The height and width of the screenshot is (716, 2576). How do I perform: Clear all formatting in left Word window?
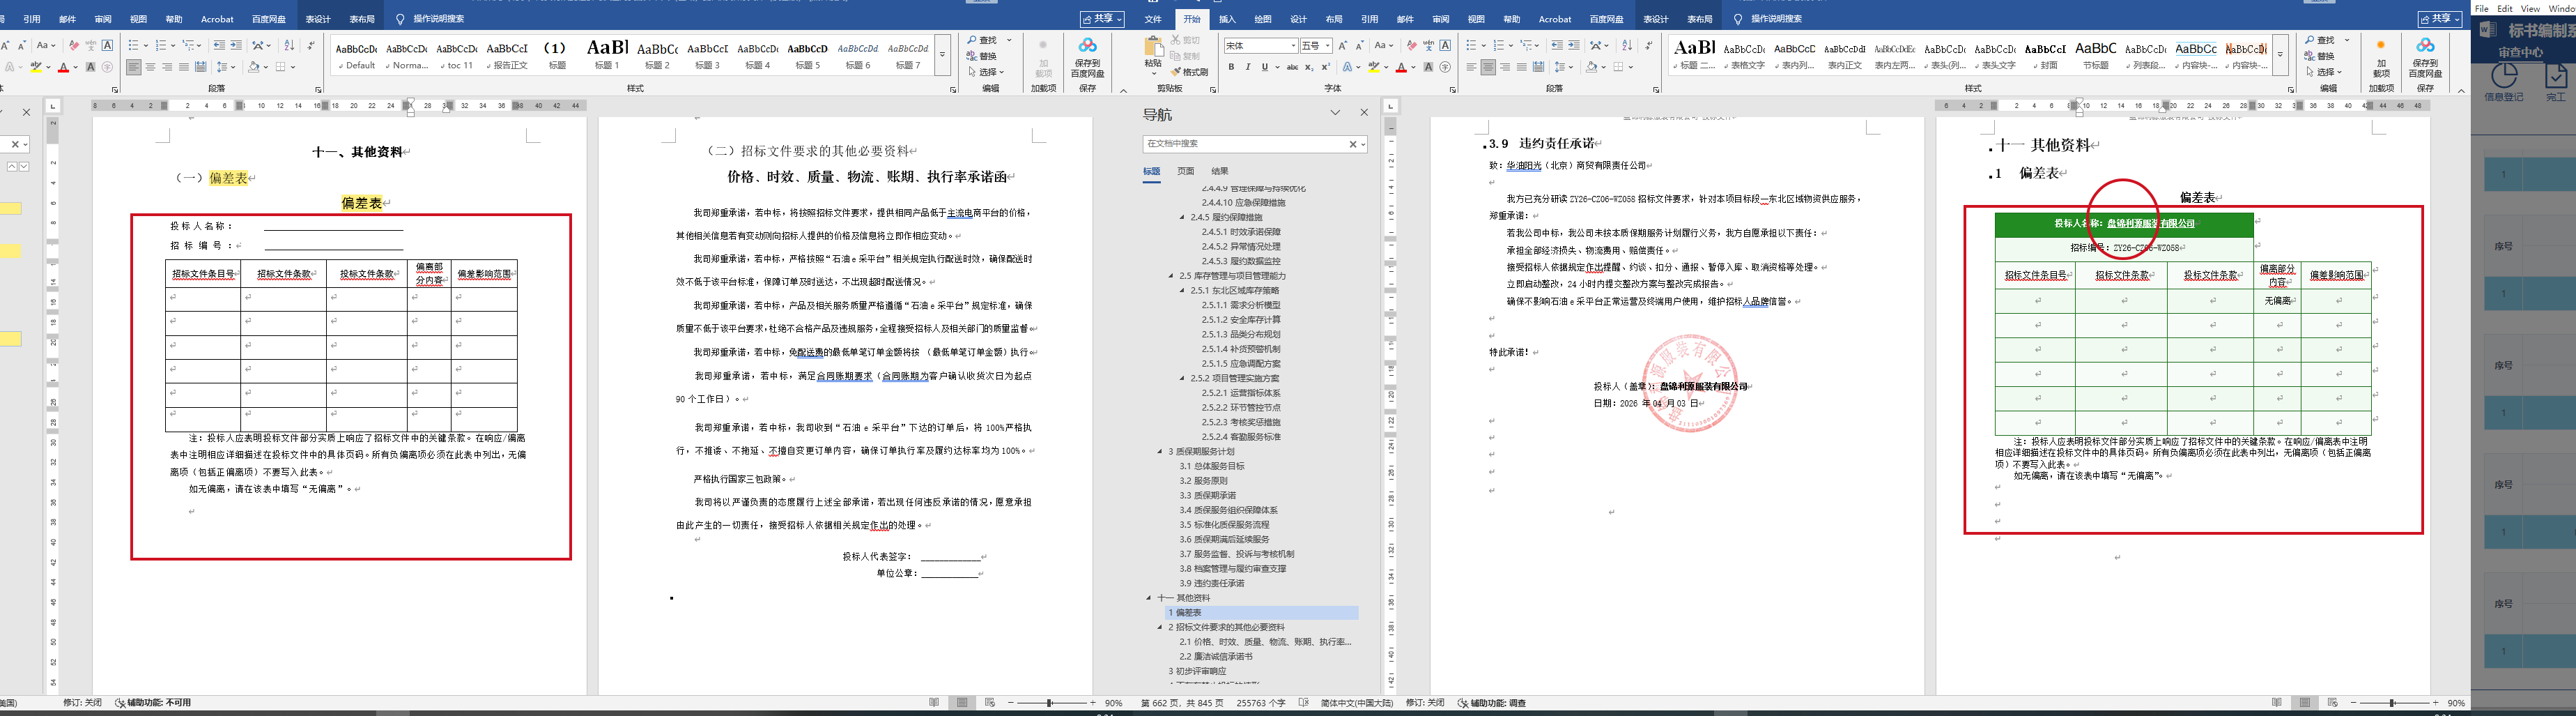(x=73, y=46)
